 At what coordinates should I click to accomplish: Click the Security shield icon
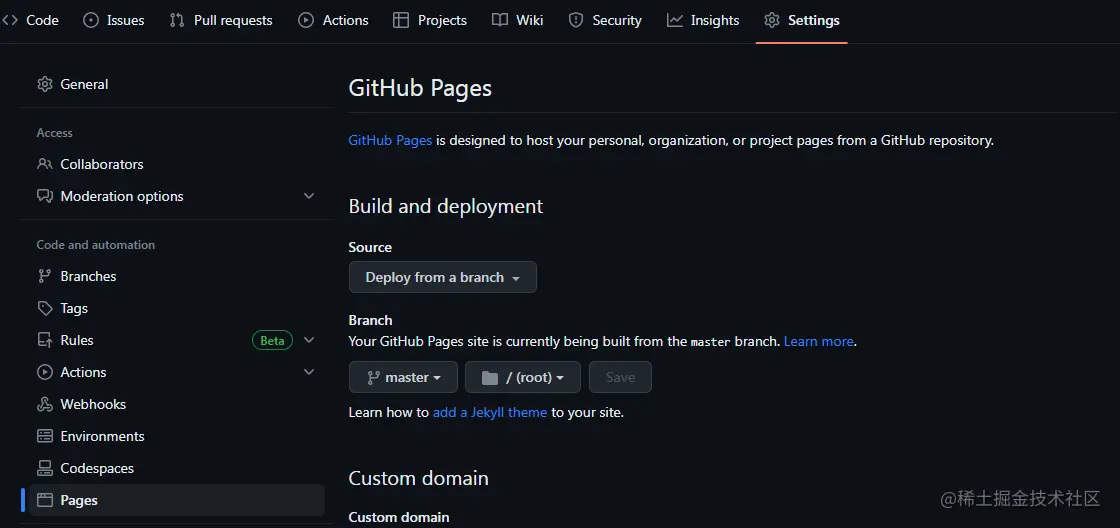click(x=576, y=20)
